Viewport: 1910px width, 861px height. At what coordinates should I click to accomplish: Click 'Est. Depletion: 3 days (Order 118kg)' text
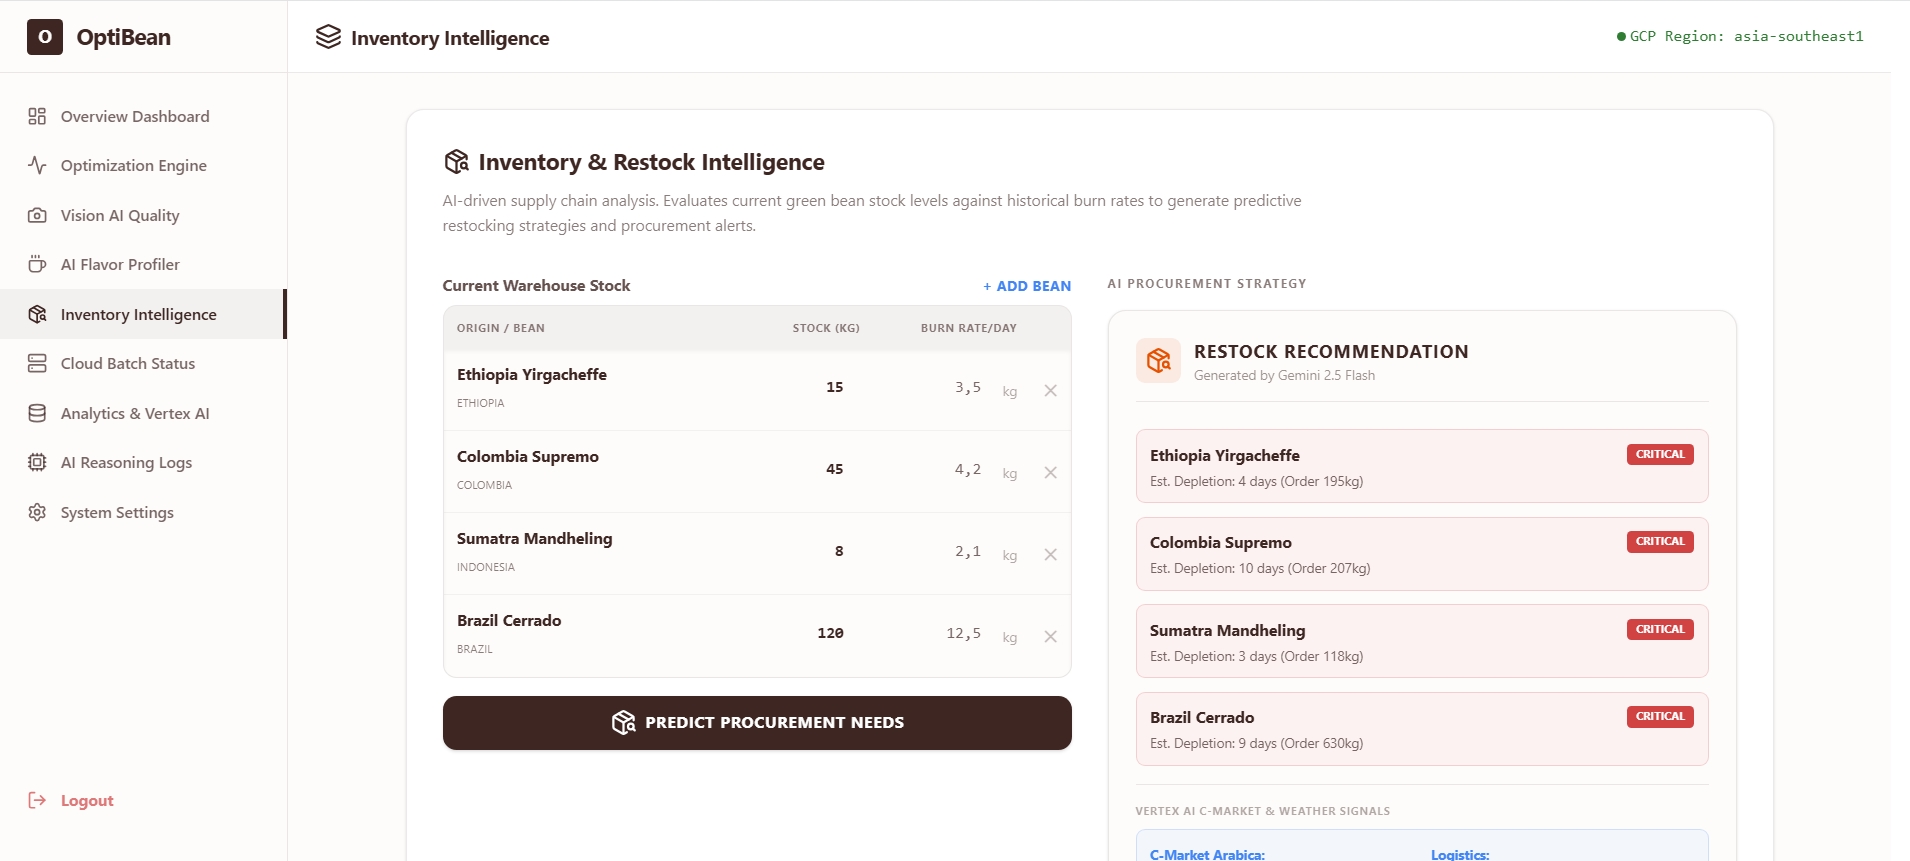point(1256,656)
